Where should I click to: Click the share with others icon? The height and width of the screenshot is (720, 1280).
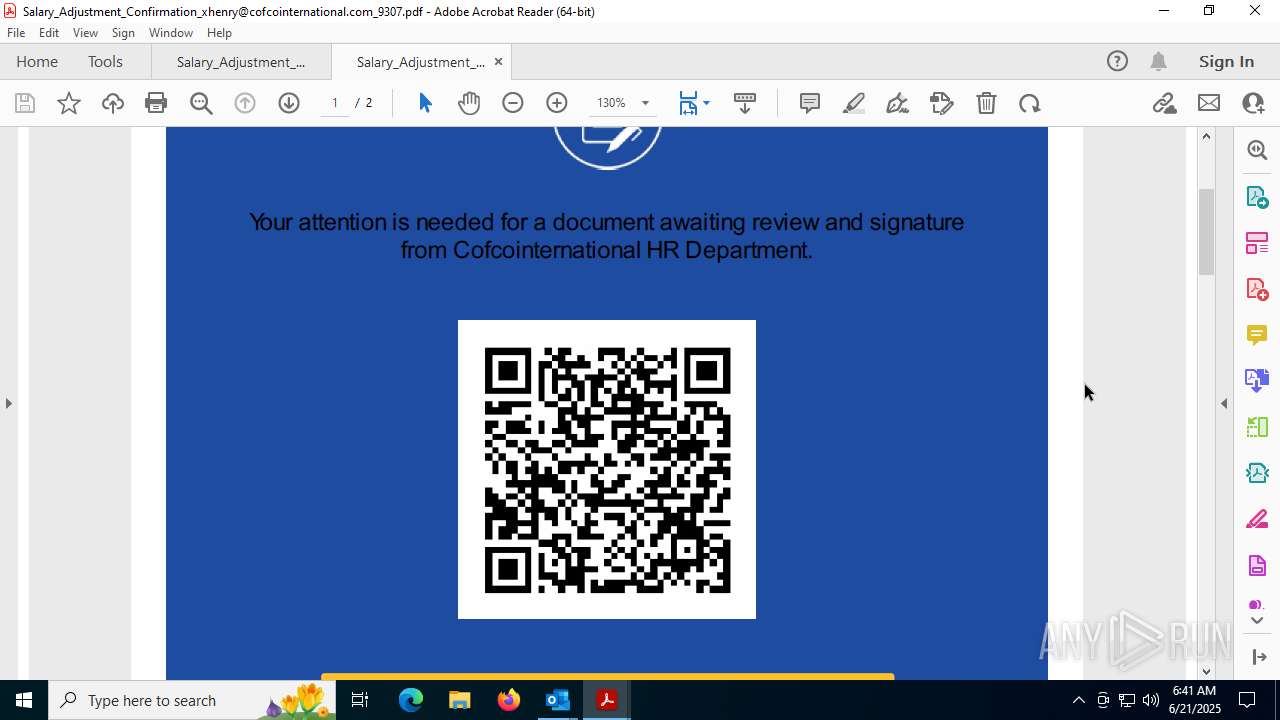pyautogui.click(x=1253, y=103)
